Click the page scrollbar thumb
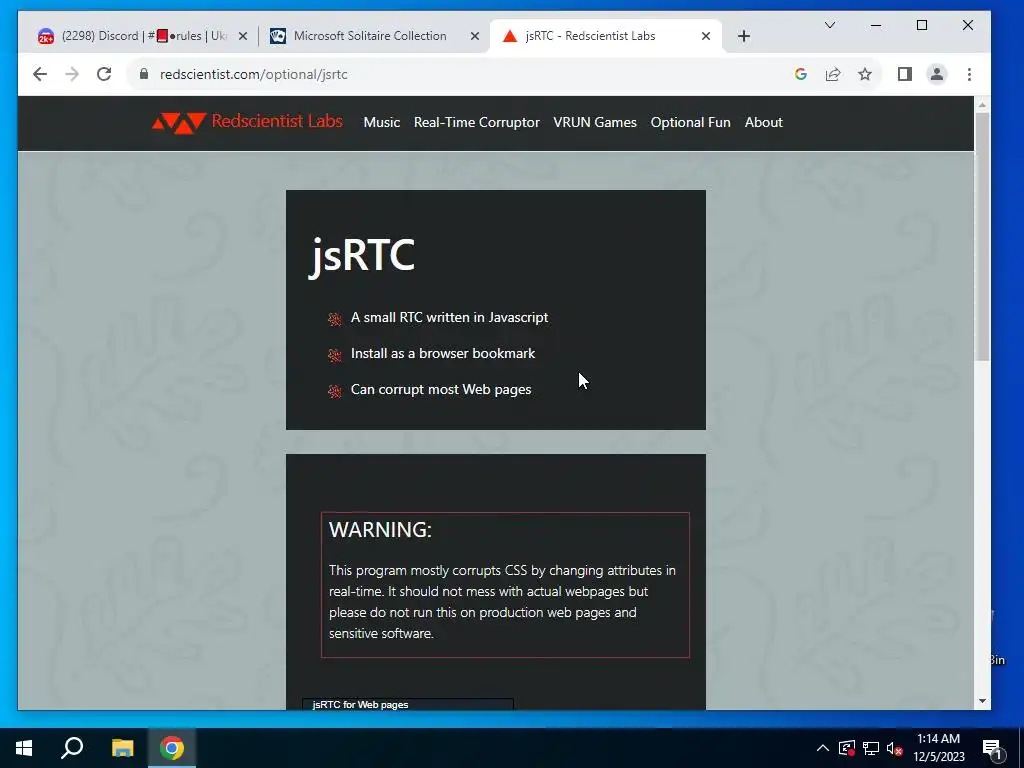1024x768 pixels. point(982,236)
